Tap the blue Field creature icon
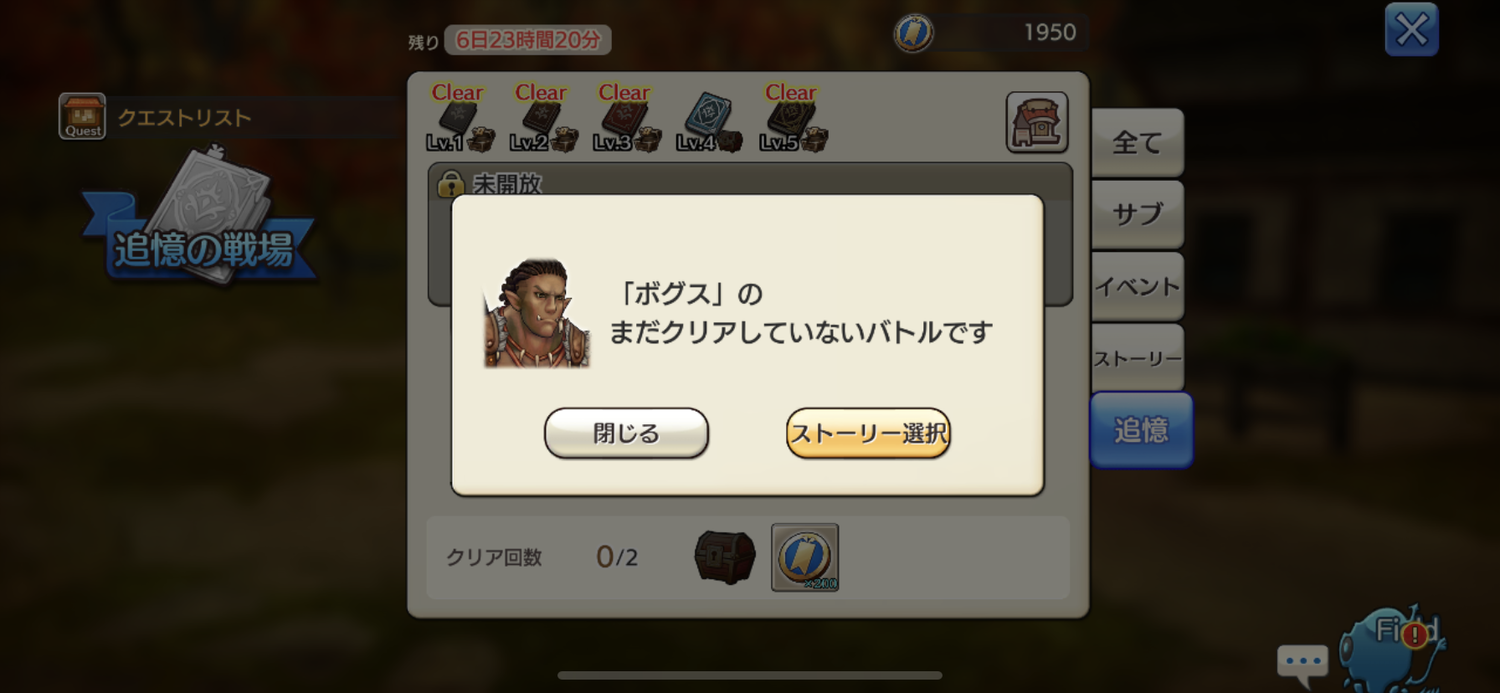 (x=1393, y=643)
